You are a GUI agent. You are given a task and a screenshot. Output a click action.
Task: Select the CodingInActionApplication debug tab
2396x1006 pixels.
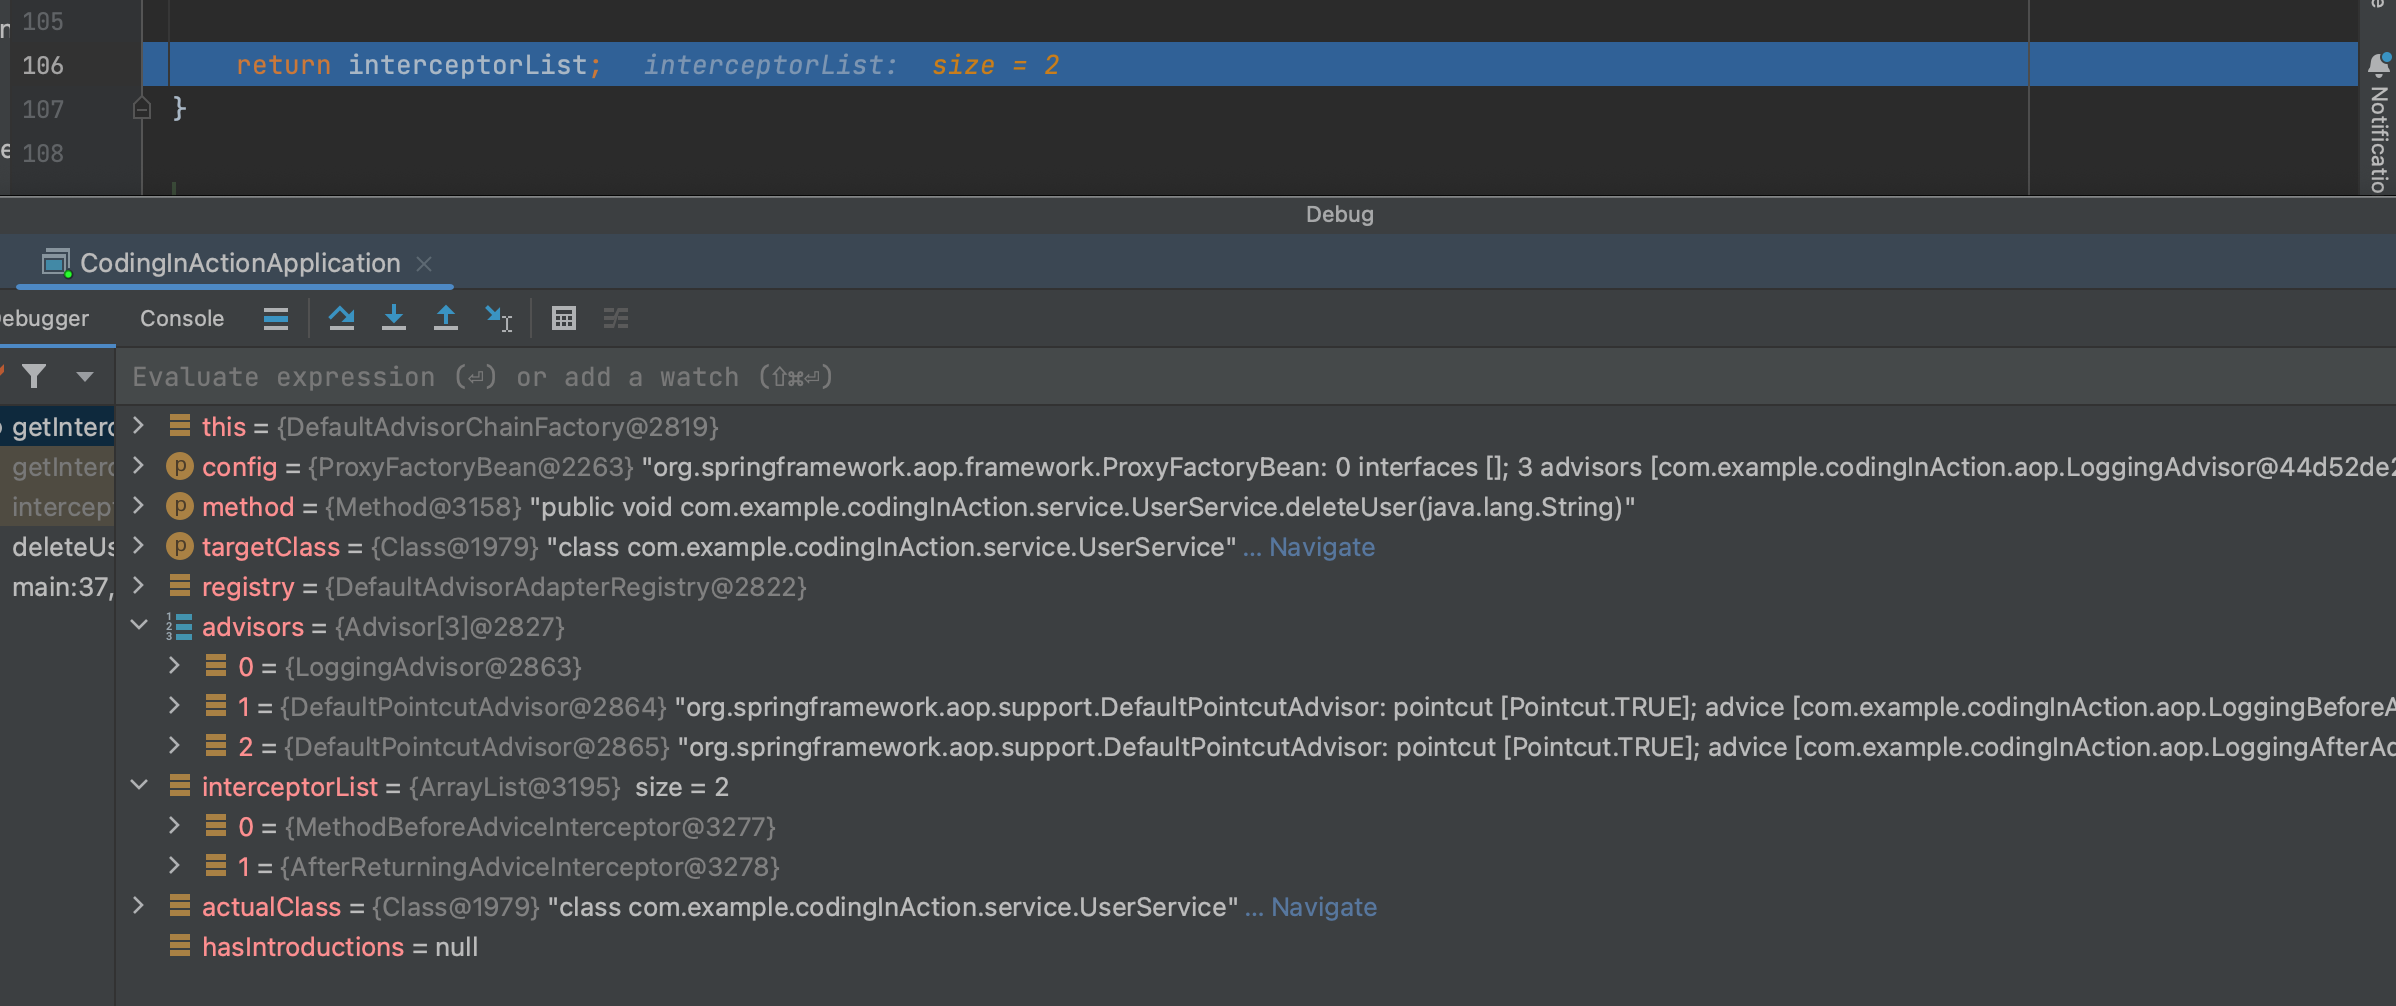coord(240,263)
